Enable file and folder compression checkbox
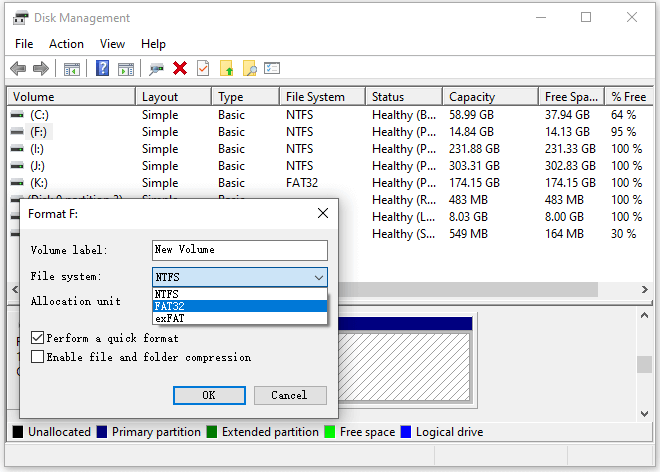 (37, 357)
